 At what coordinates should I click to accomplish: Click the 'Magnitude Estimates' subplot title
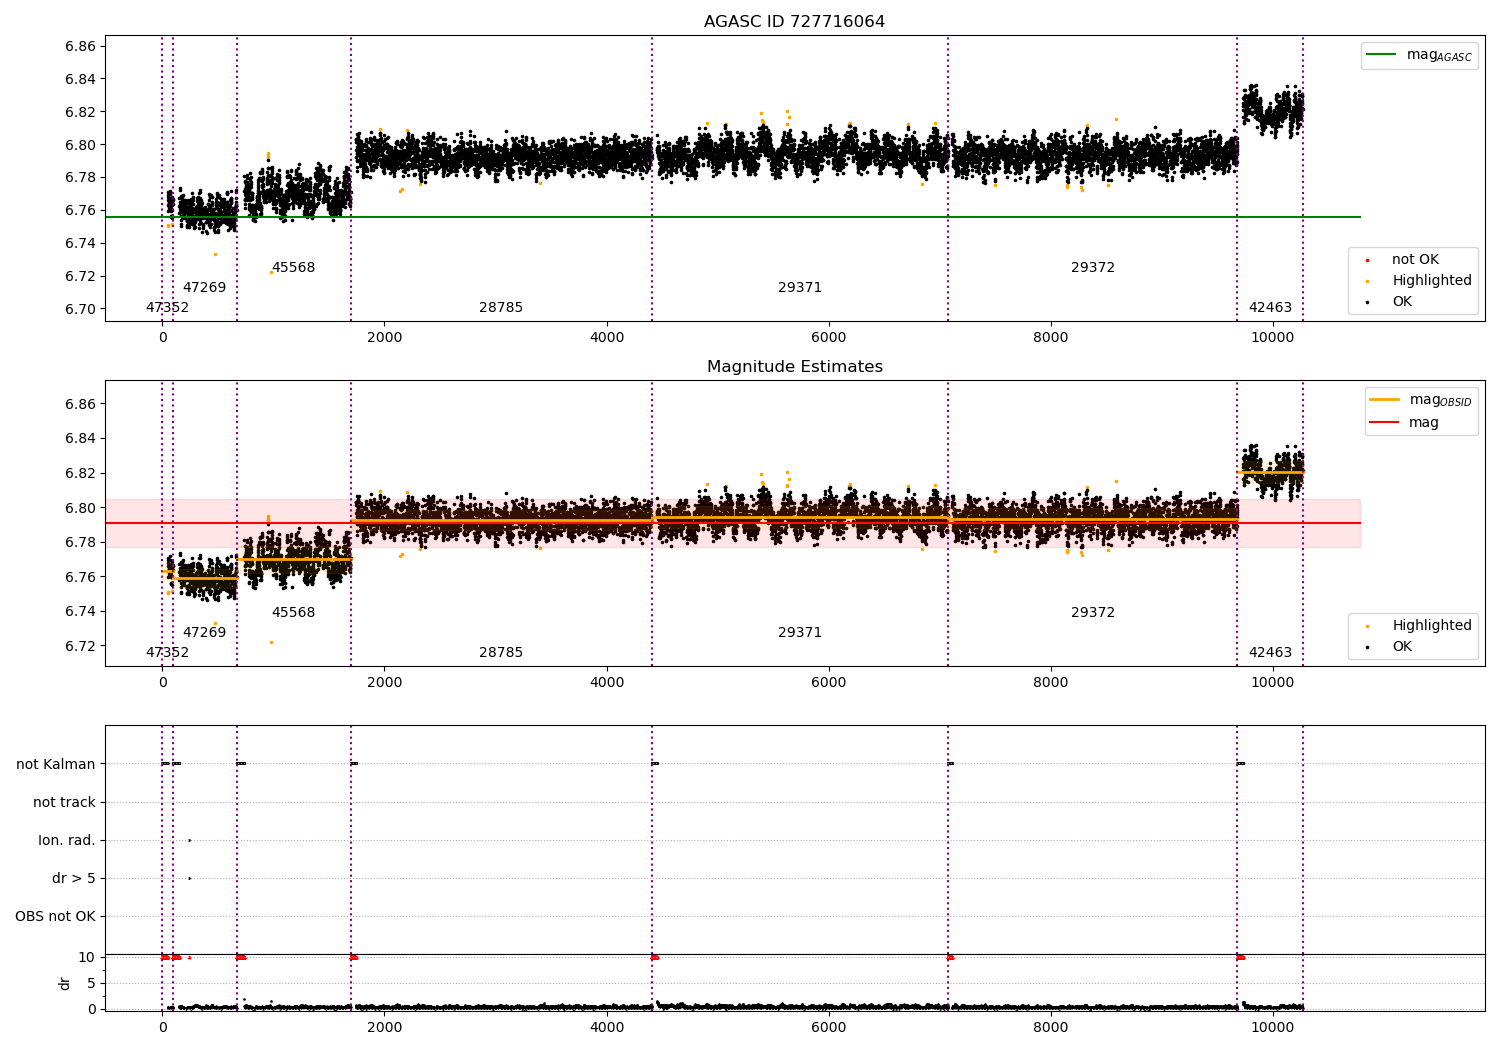point(794,367)
